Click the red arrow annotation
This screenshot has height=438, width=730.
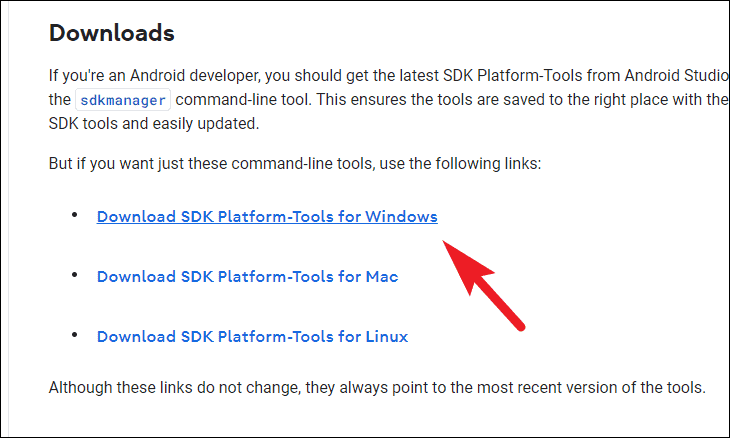pyautogui.click(x=482, y=285)
